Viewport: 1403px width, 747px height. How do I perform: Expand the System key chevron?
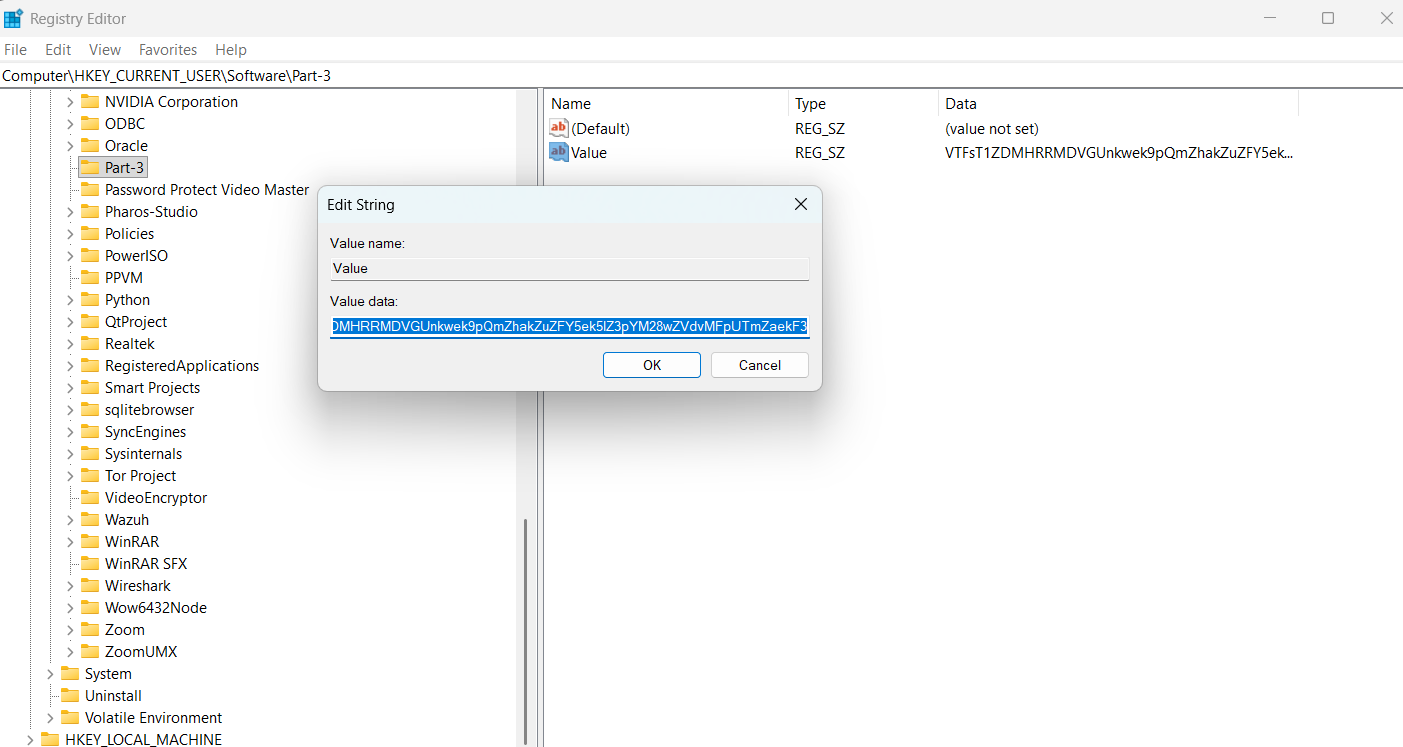[x=50, y=674]
